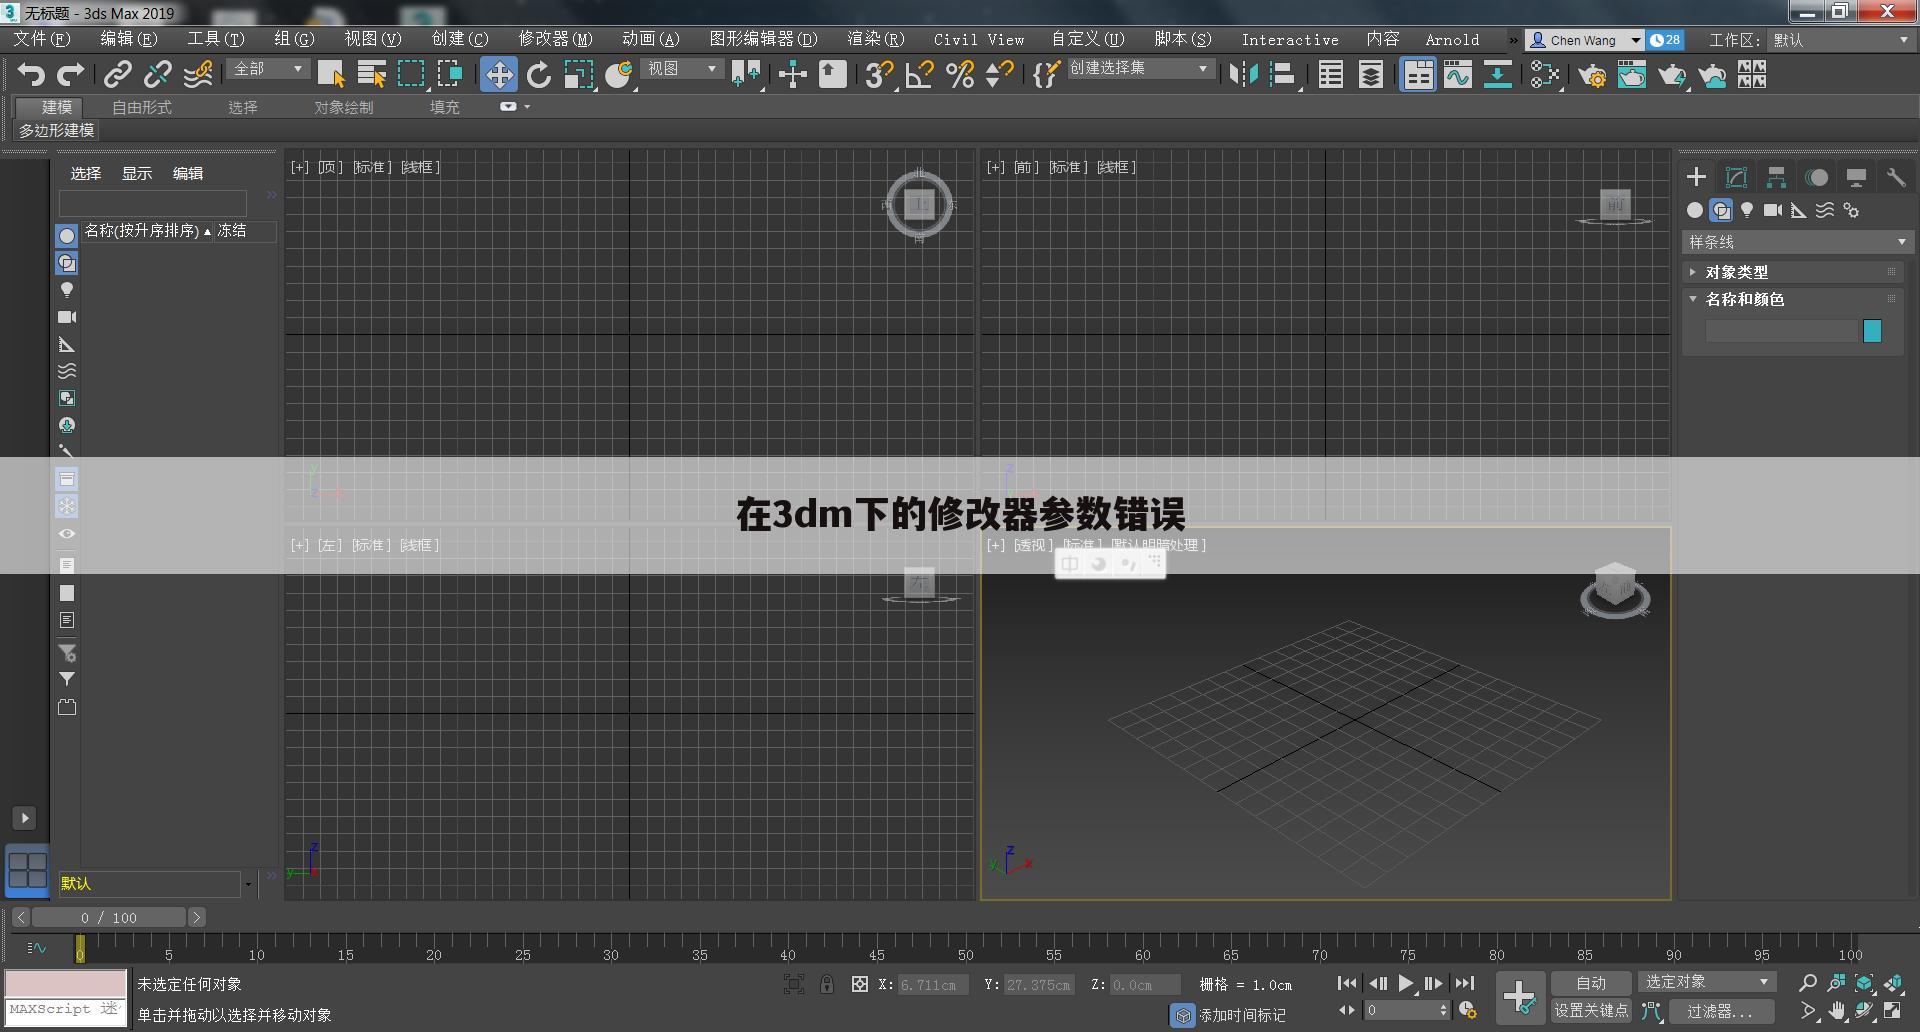Select the Lights category in Create panel
The width and height of the screenshot is (1920, 1032).
(x=1747, y=210)
